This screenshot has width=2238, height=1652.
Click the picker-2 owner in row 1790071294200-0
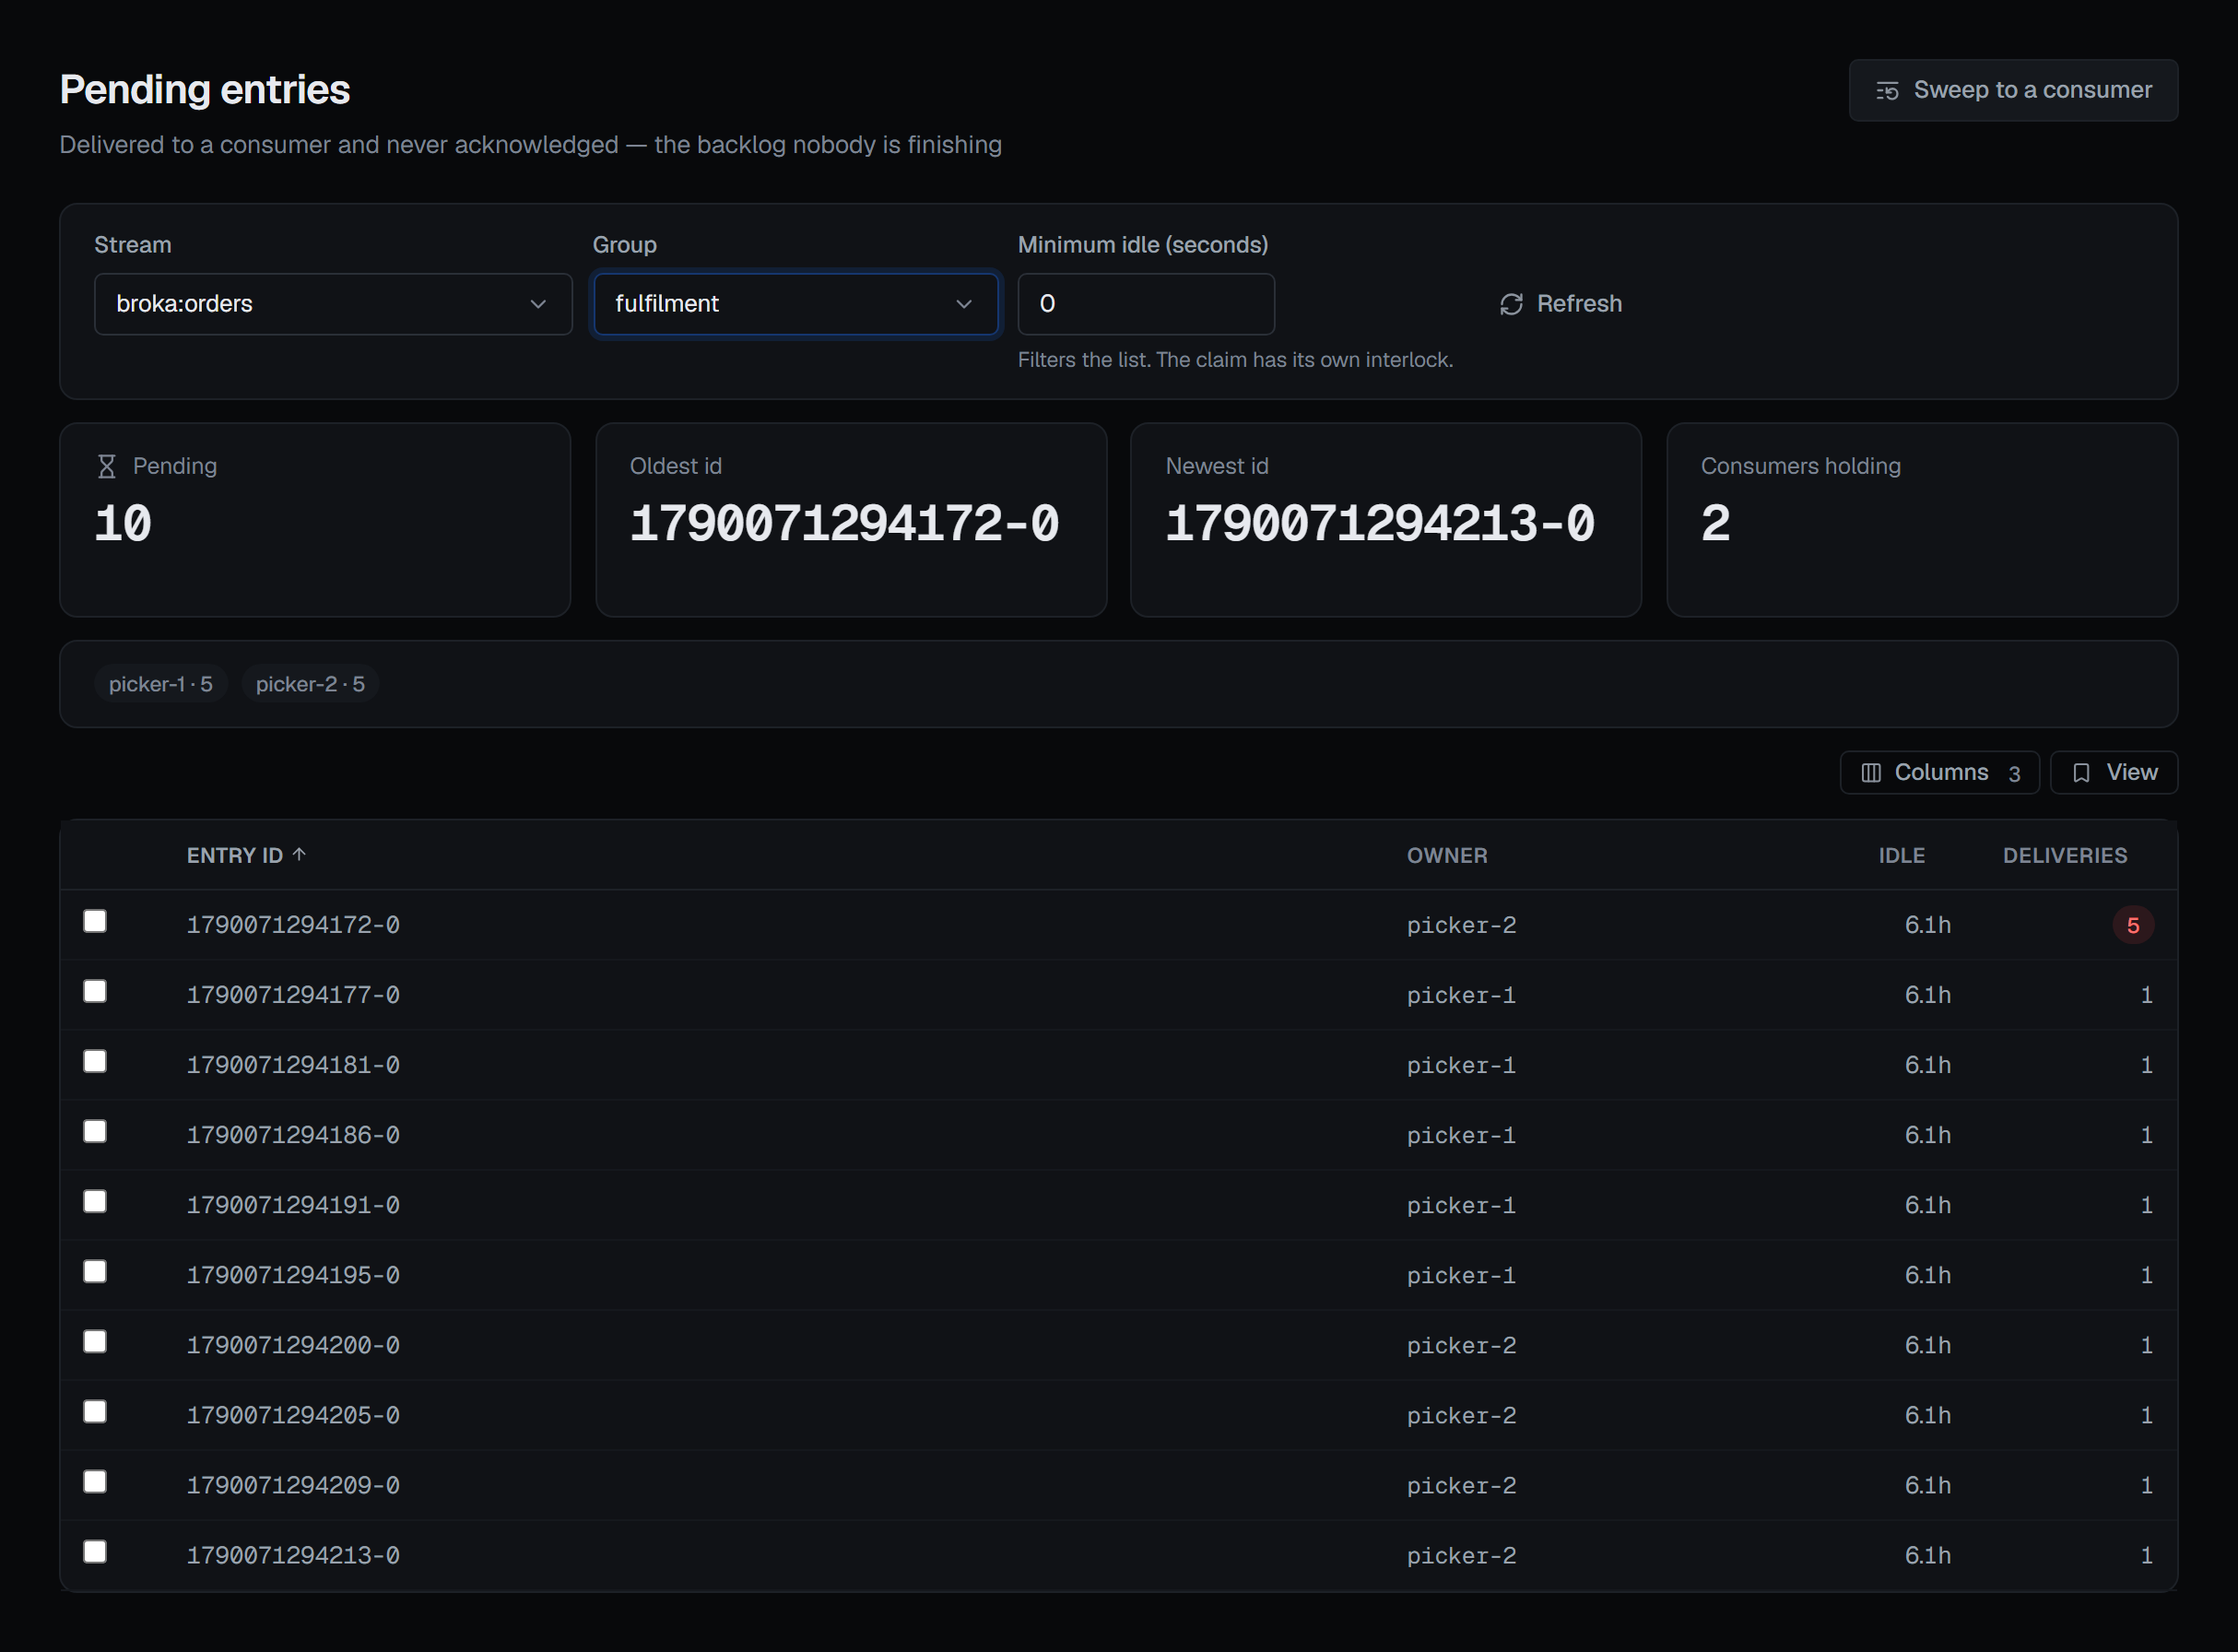(1461, 1346)
